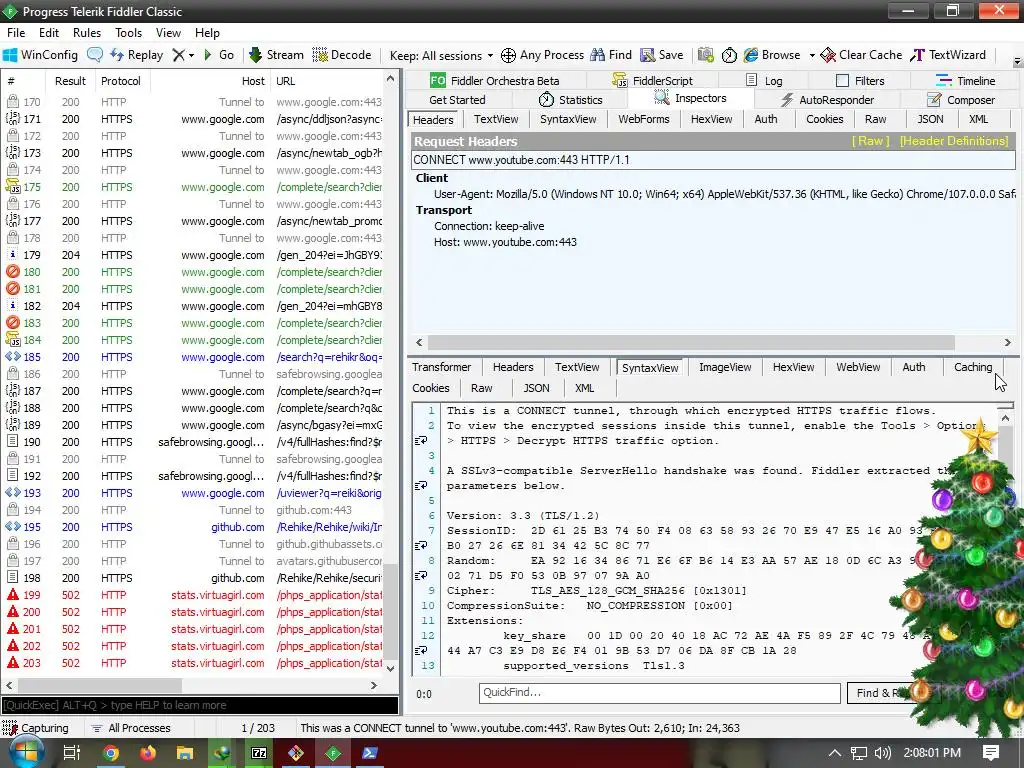Click the QuickExec command box
The height and width of the screenshot is (768, 1024).
(x=199, y=705)
